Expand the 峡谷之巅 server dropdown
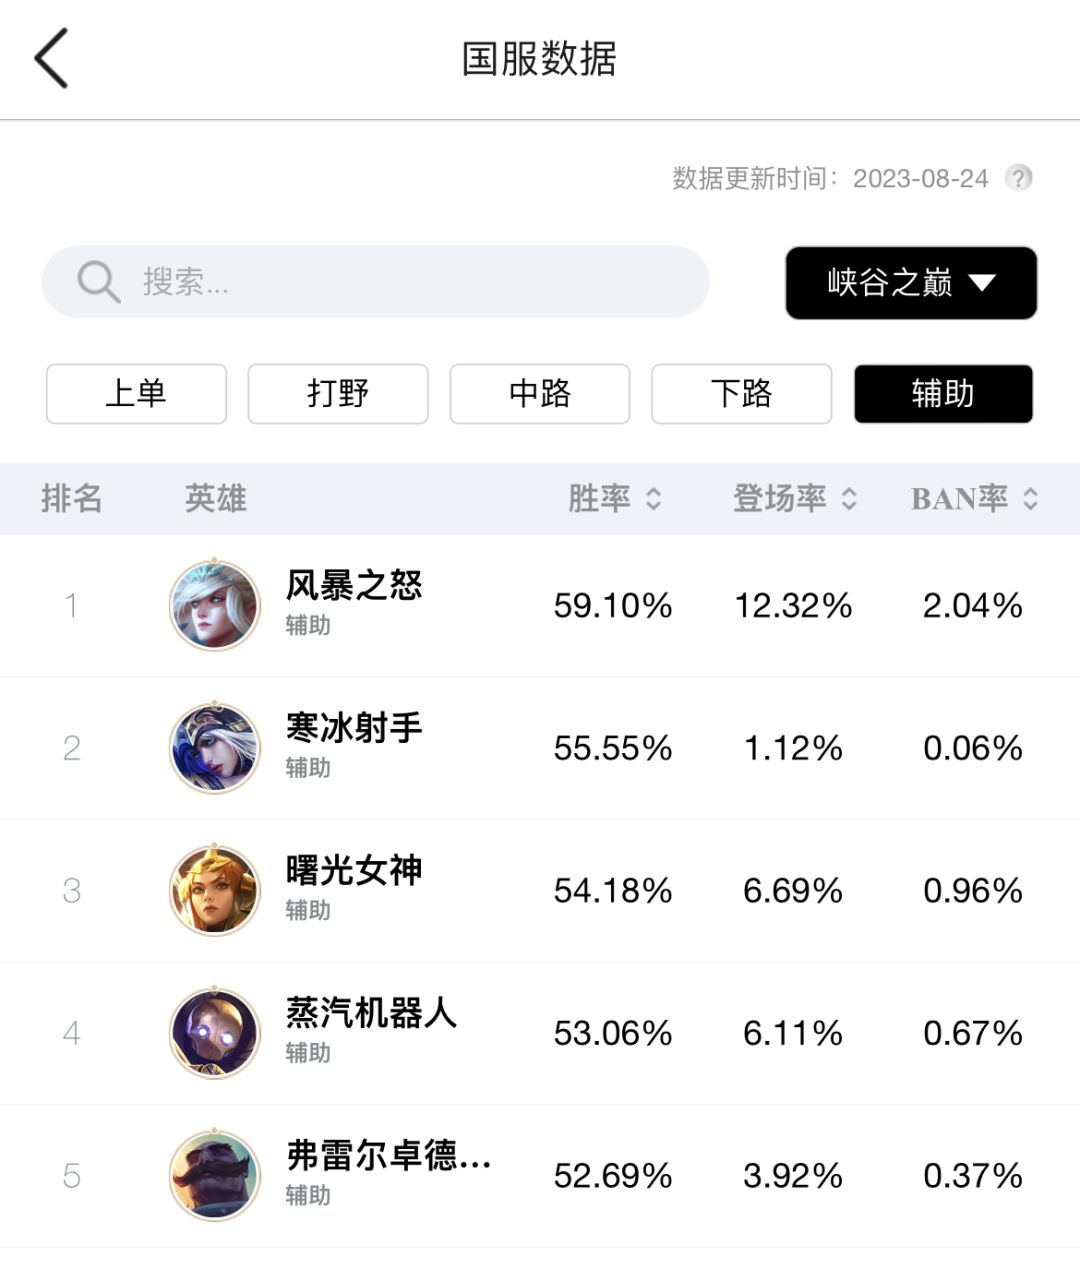 point(910,283)
